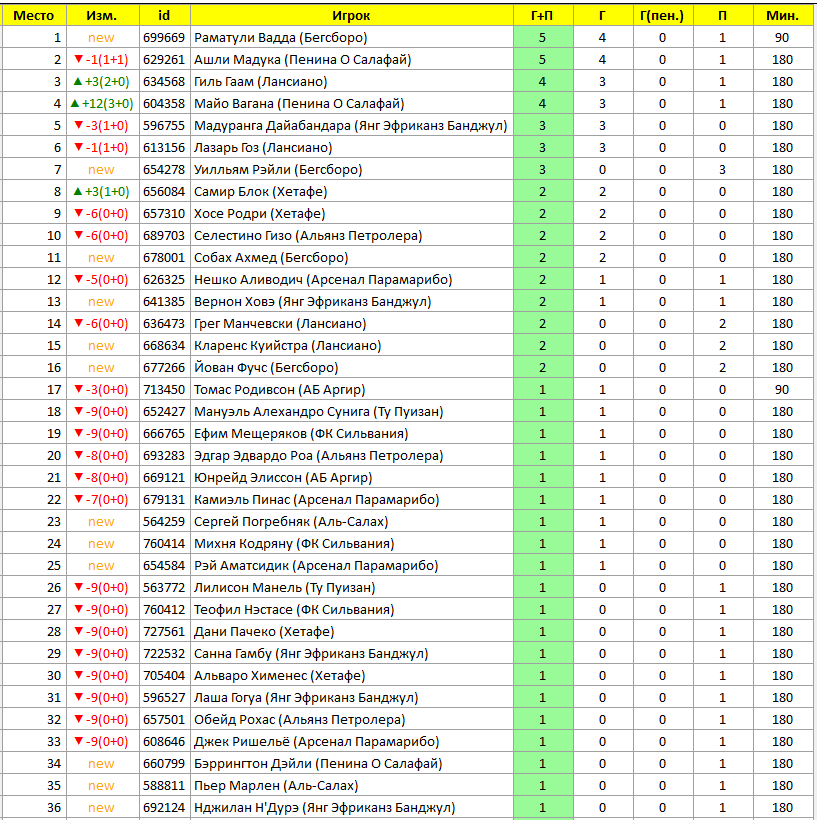Select cell 'Мануэль Алехандро Сунига (Ту Пуизан)'

pos(351,412)
